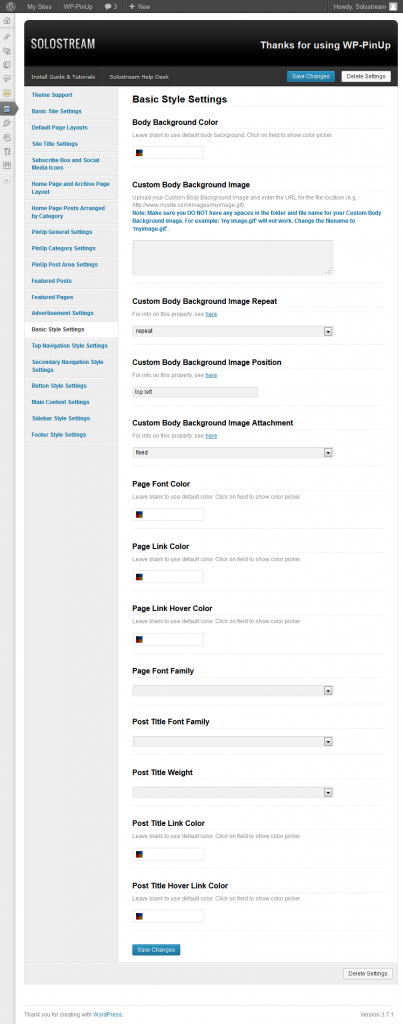Open Plugins icon in admin sidebar
403x1024 pixels.
[7, 123]
